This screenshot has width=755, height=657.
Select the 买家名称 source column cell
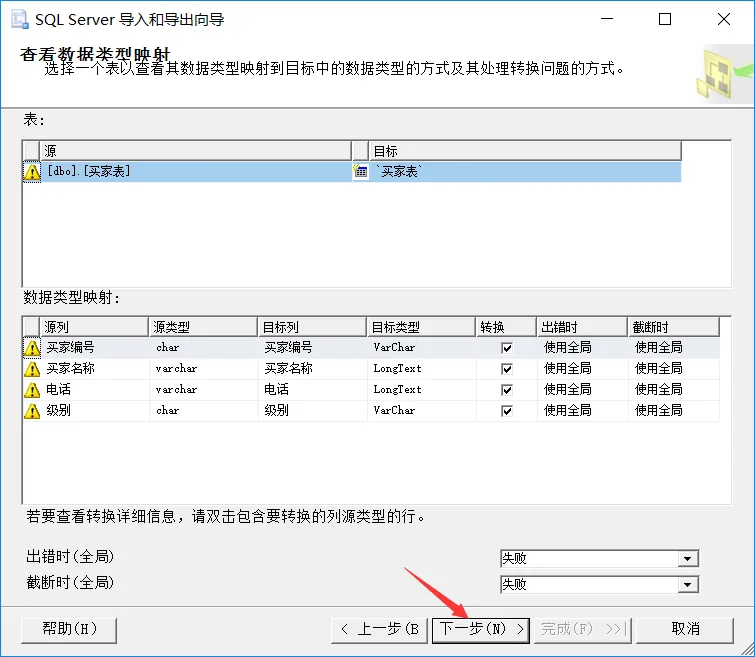[x=95, y=368]
